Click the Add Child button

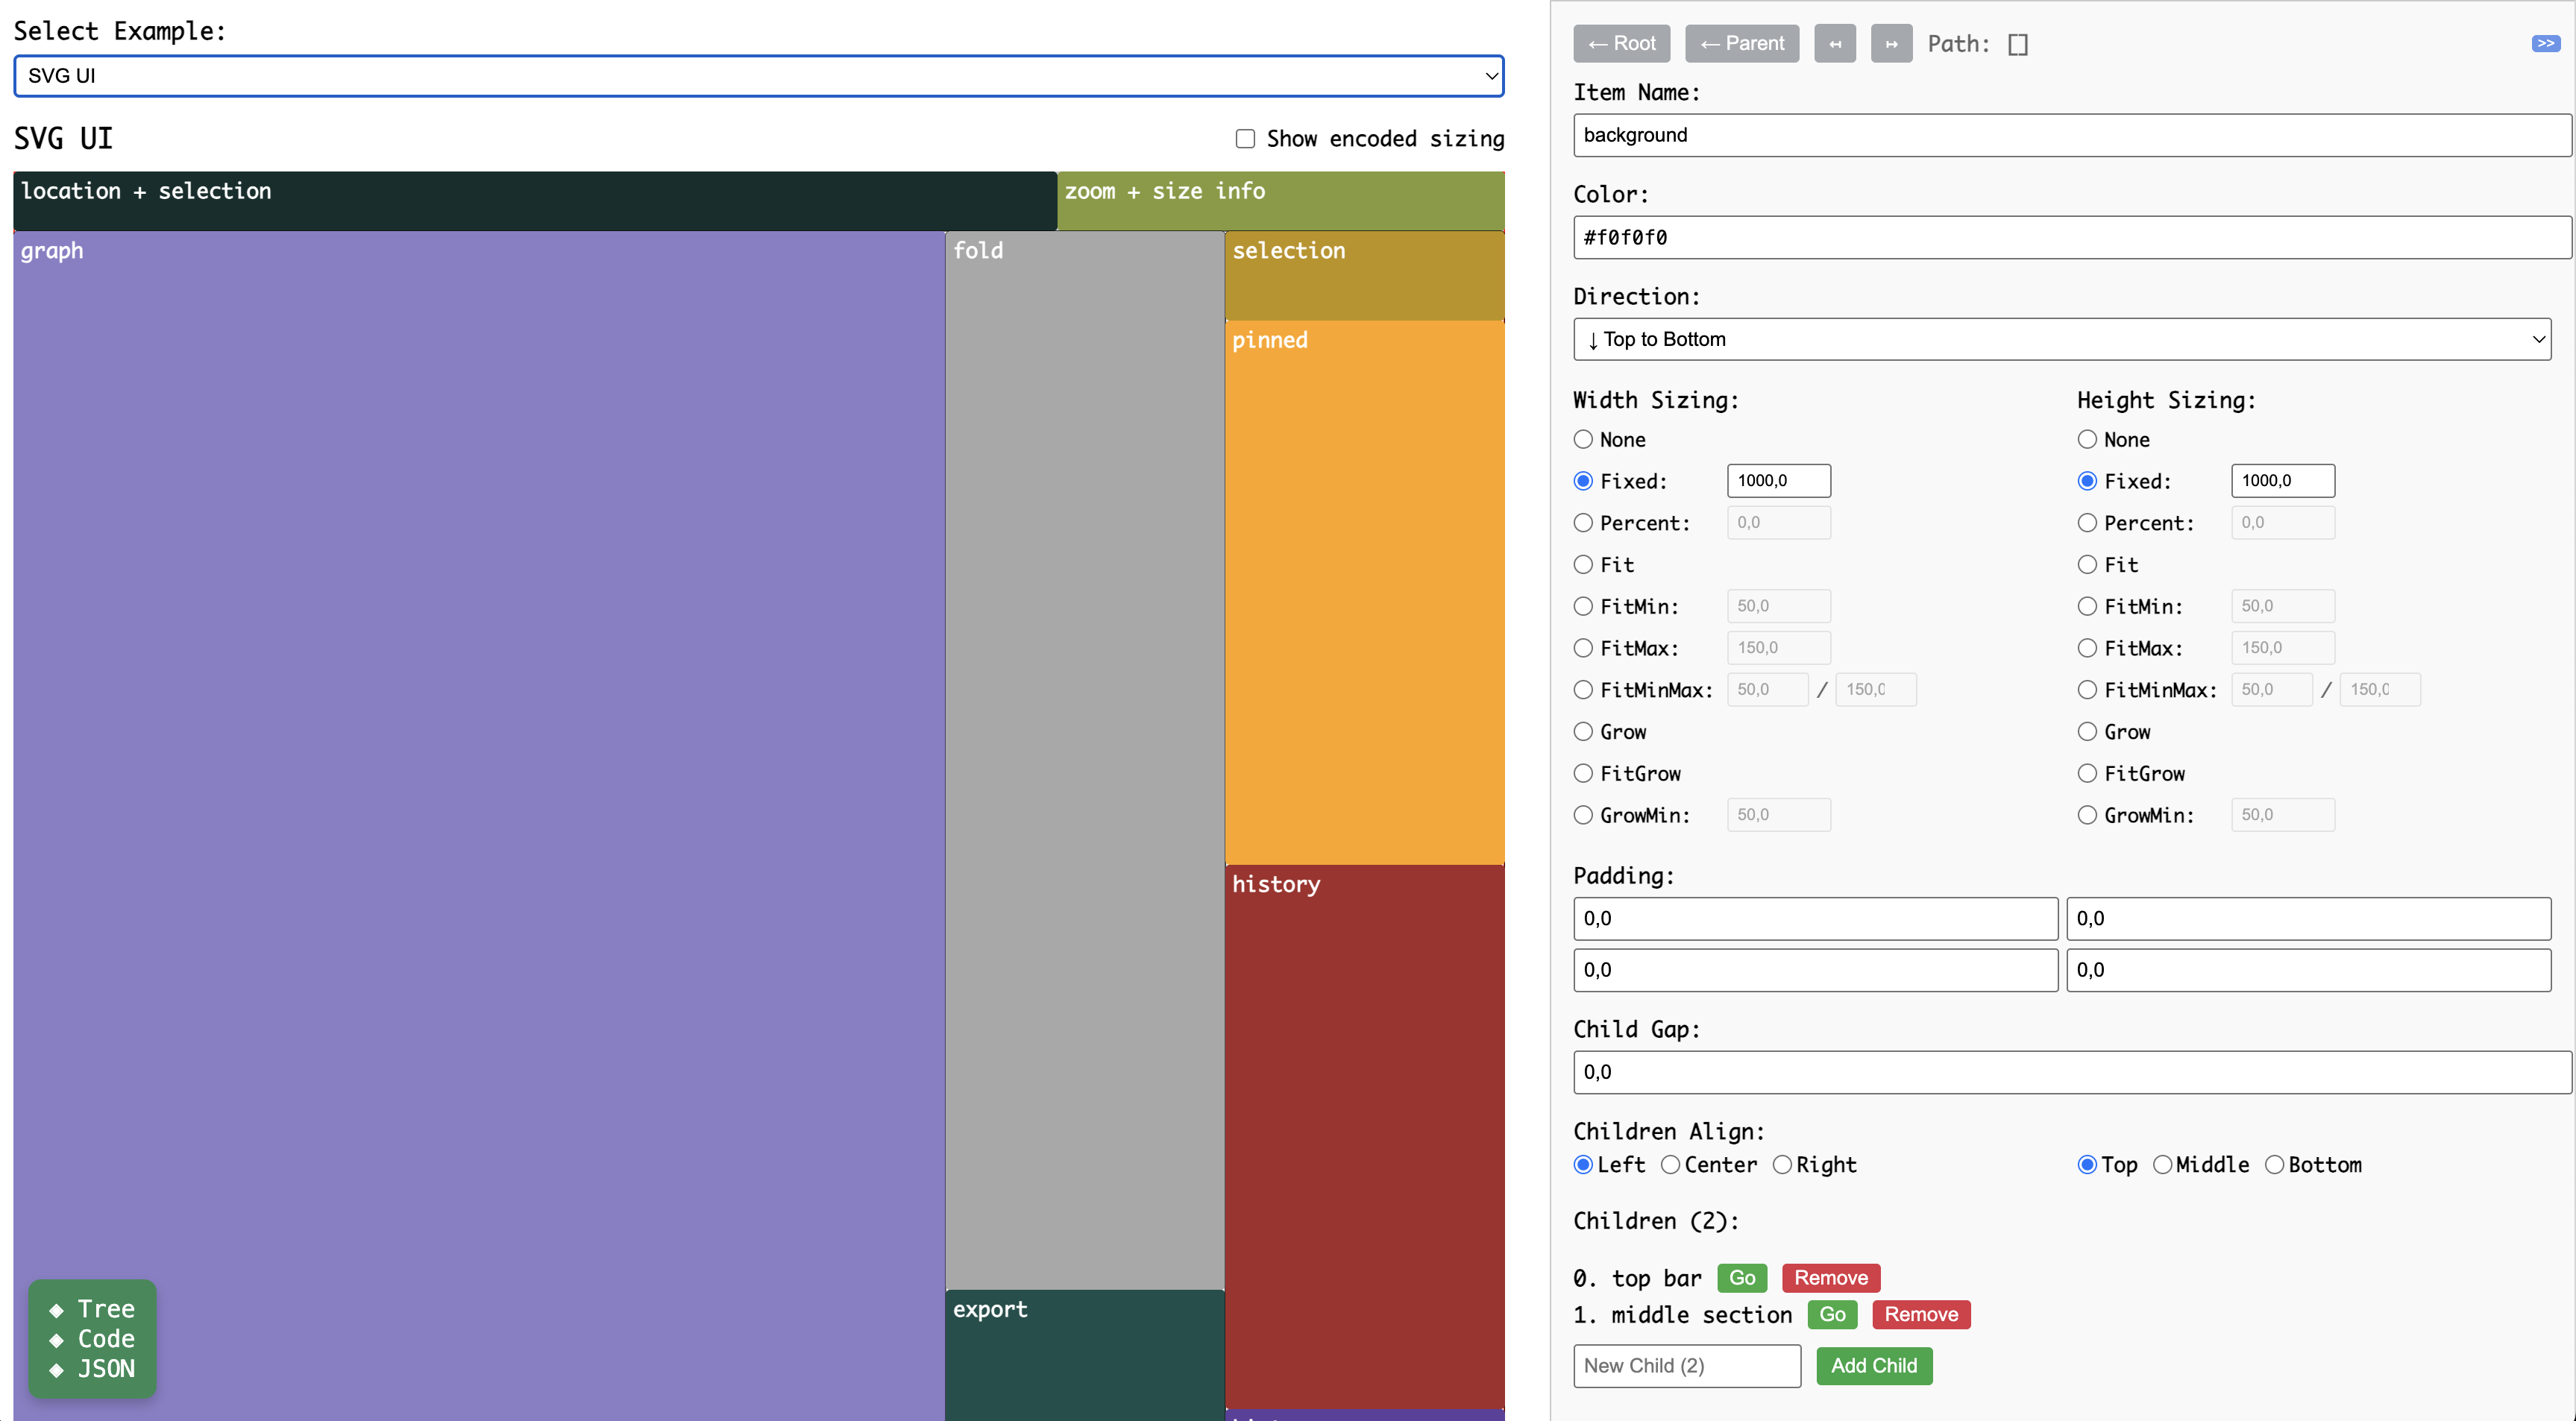[1873, 1365]
